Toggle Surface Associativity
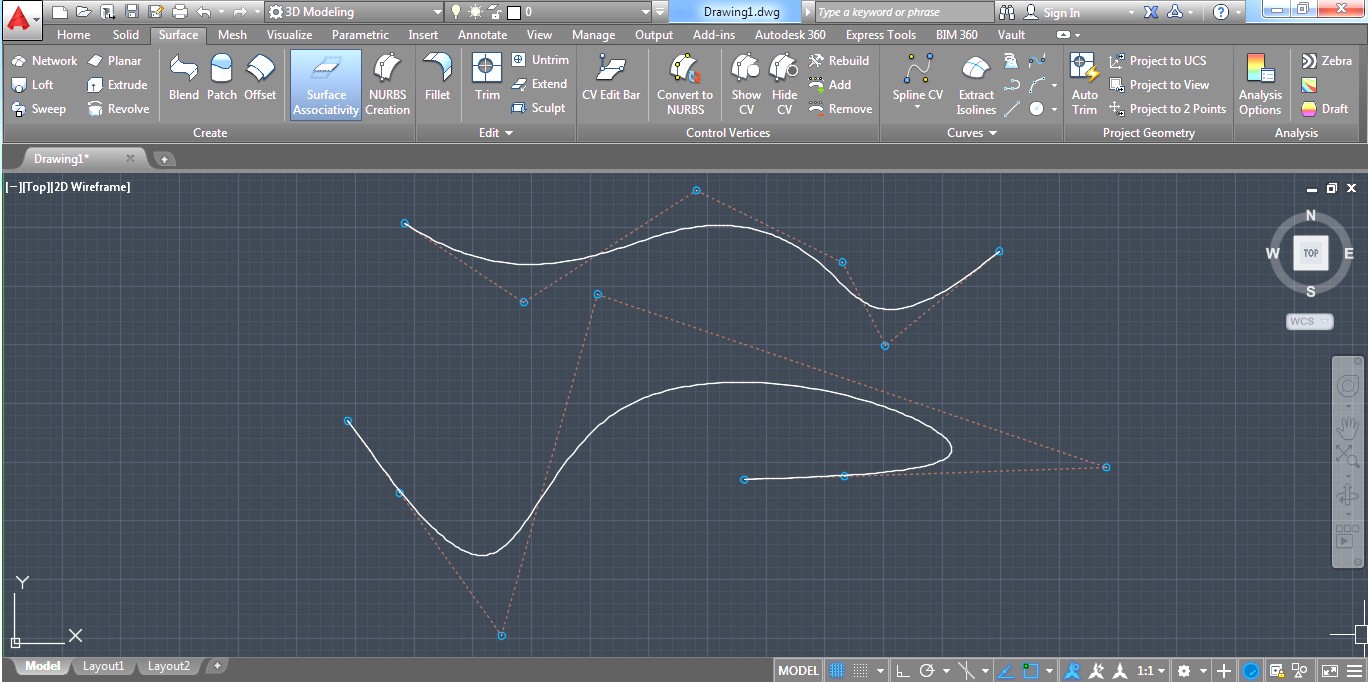This screenshot has height=682, width=1368. click(326, 85)
